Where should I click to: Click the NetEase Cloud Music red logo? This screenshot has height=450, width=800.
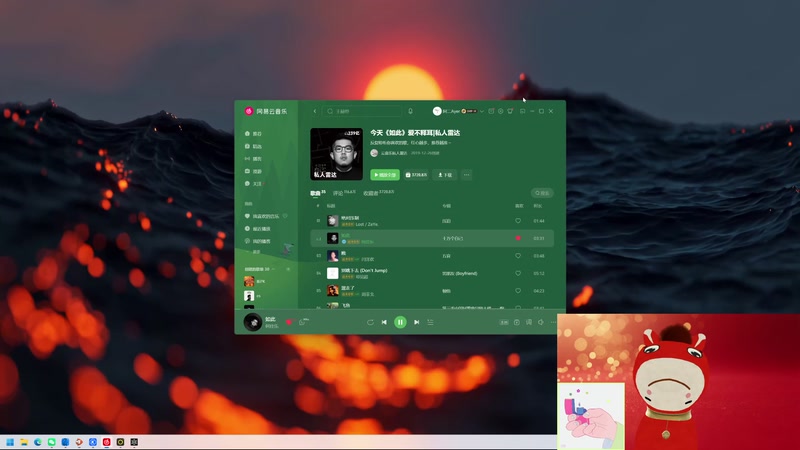click(x=248, y=111)
